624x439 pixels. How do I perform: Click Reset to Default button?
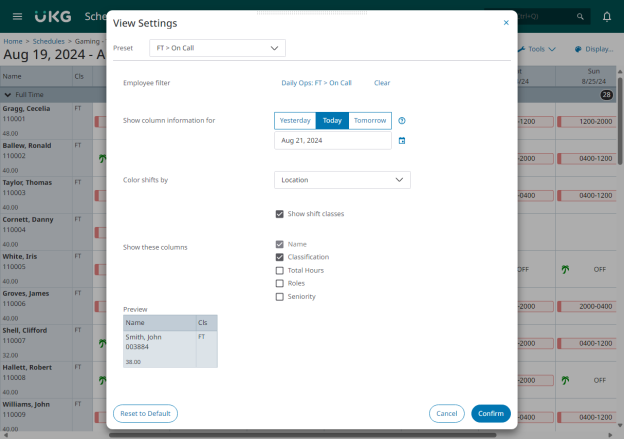(x=145, y=414)
